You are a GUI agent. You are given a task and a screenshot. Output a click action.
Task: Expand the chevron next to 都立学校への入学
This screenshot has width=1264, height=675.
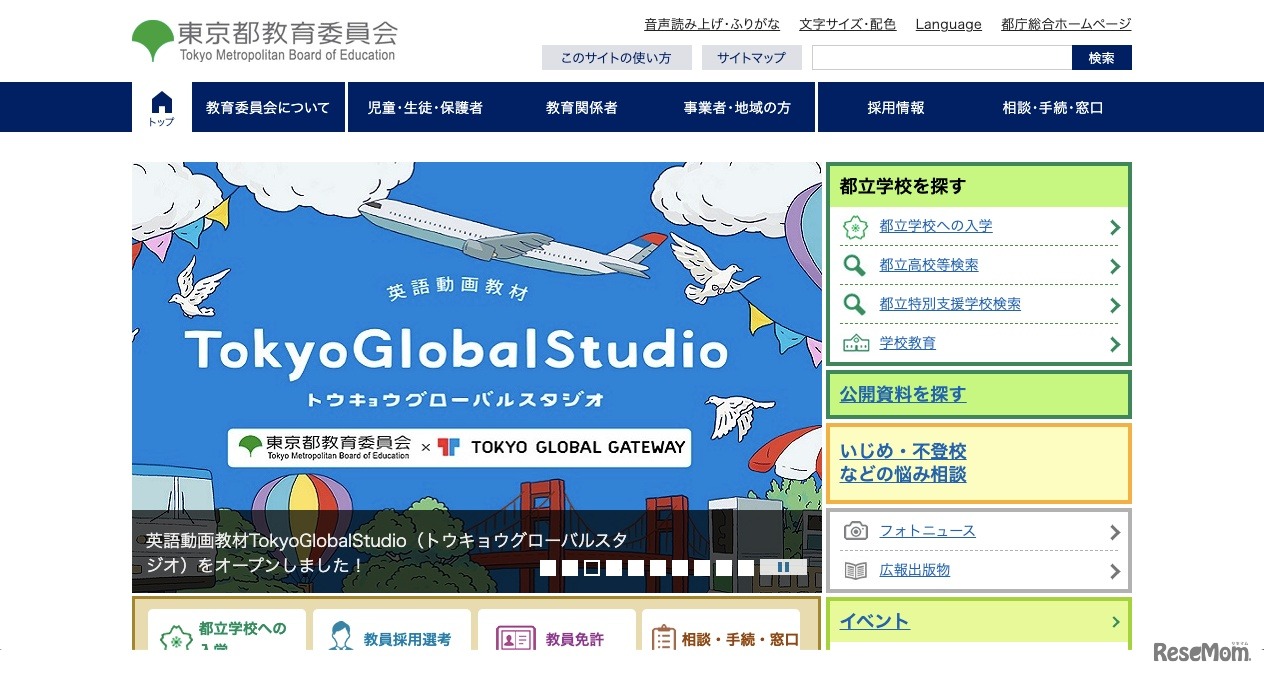pos(1114,227)
